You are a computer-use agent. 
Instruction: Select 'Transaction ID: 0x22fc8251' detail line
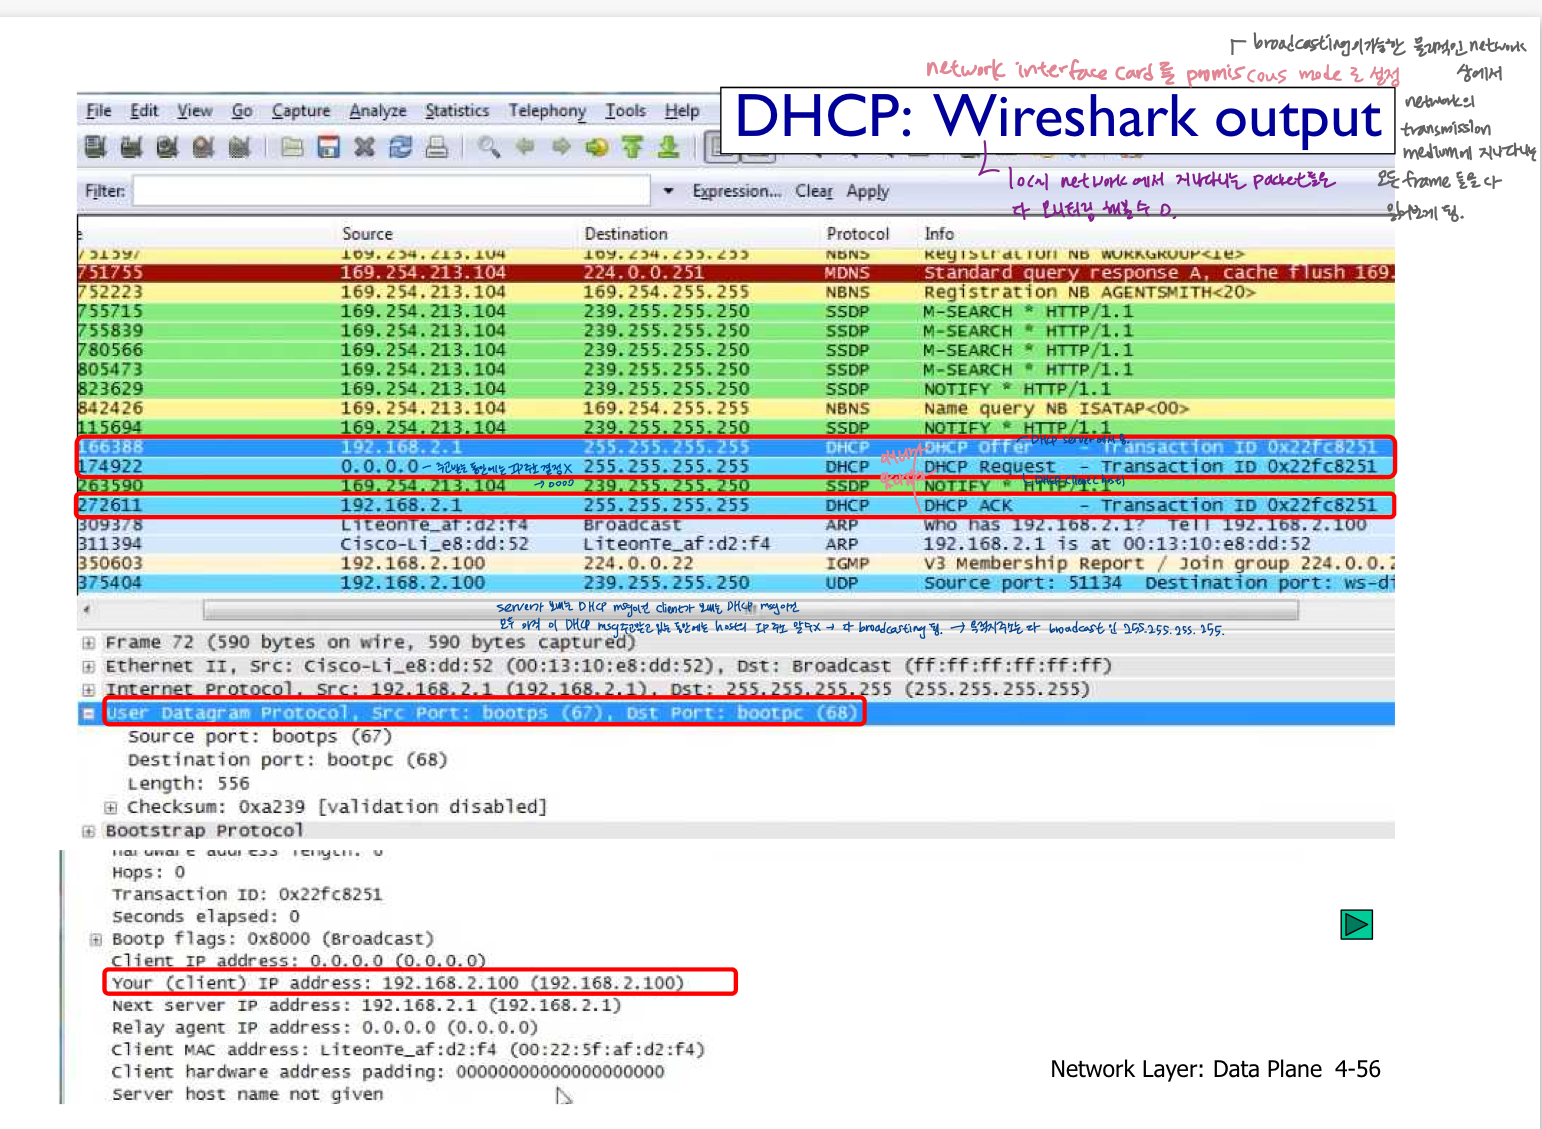[x=247, y=894]
